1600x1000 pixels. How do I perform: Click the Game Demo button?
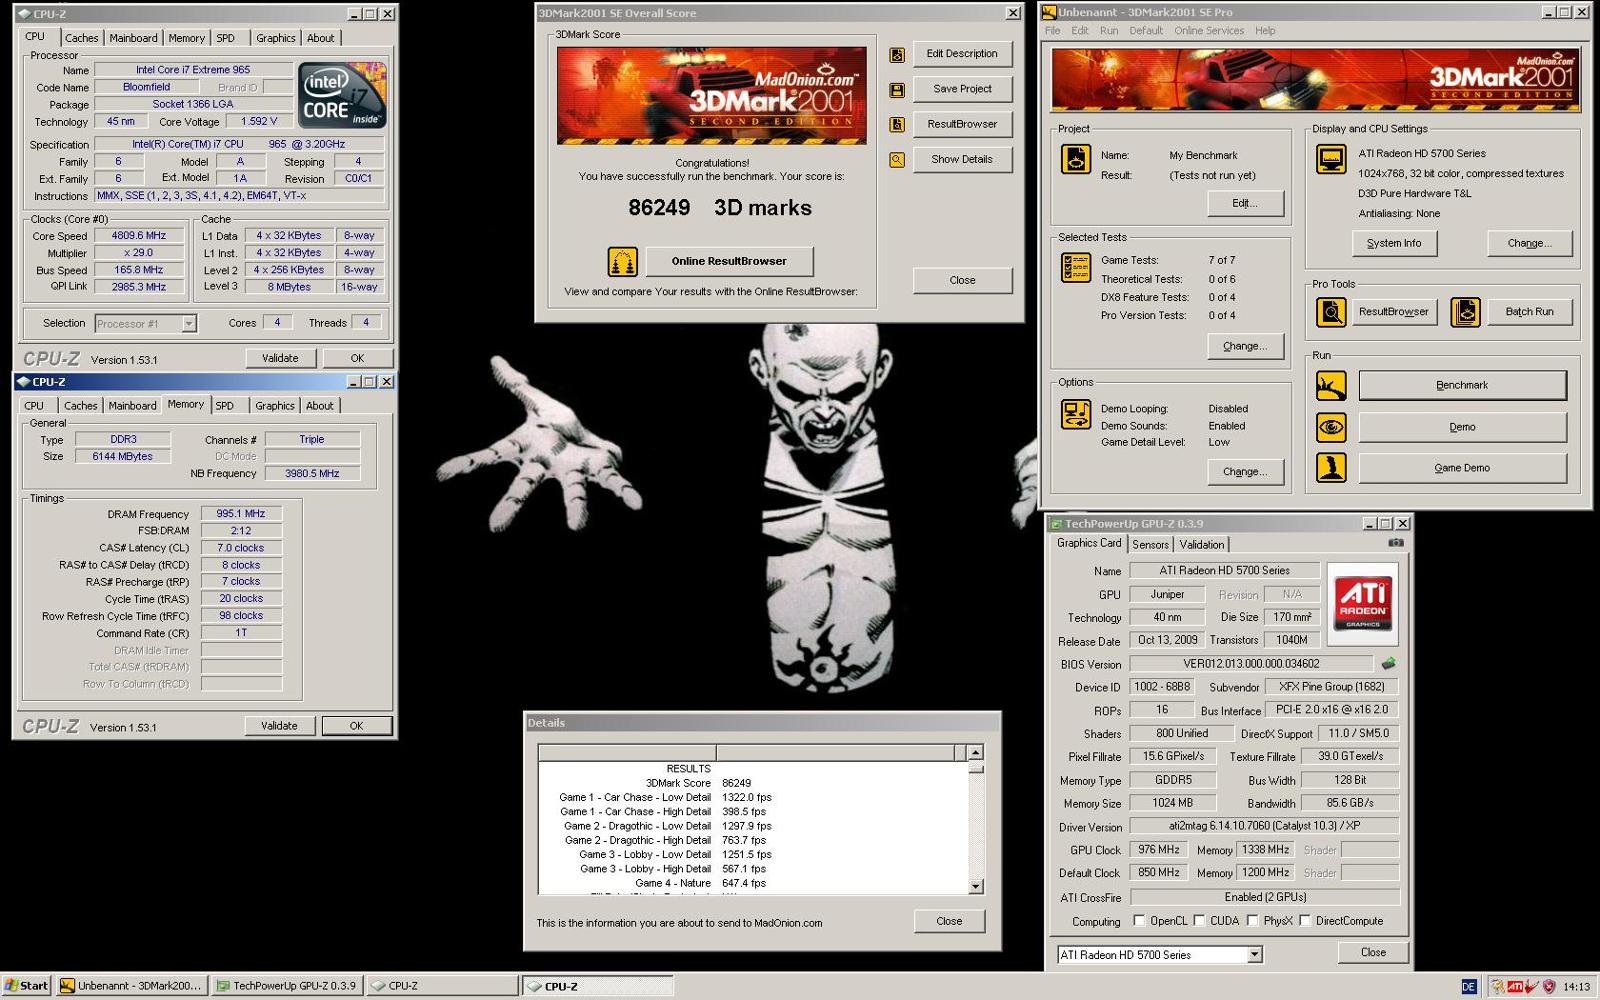click(1462, 469)
